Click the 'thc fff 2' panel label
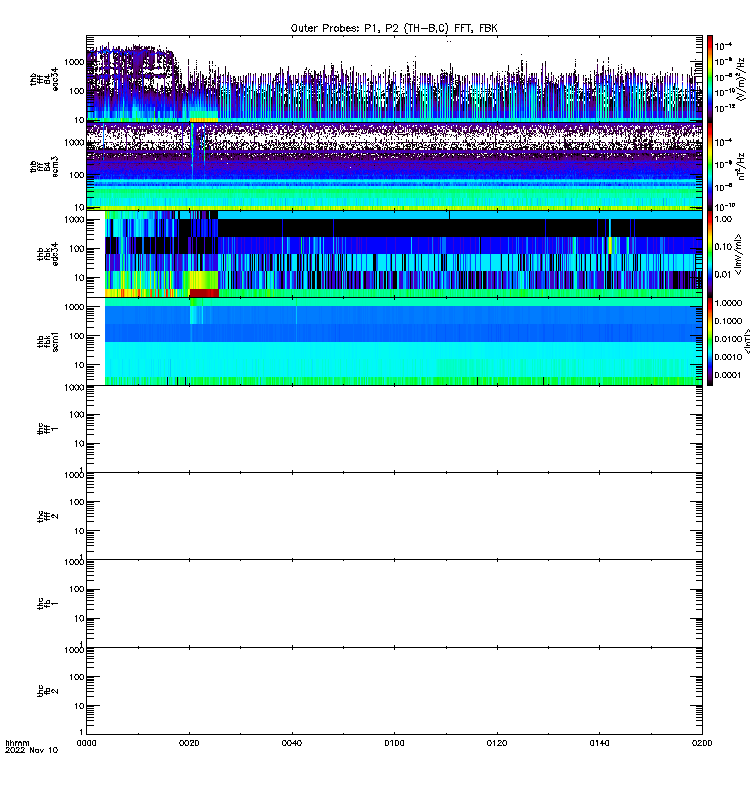This screenshot has width=750, height=800. point(48,516)
